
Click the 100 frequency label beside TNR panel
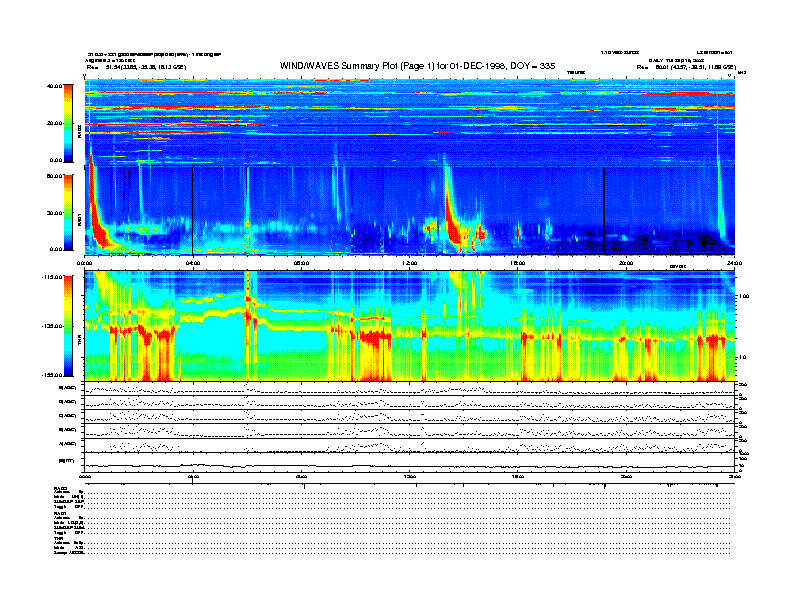pos(744,296)
